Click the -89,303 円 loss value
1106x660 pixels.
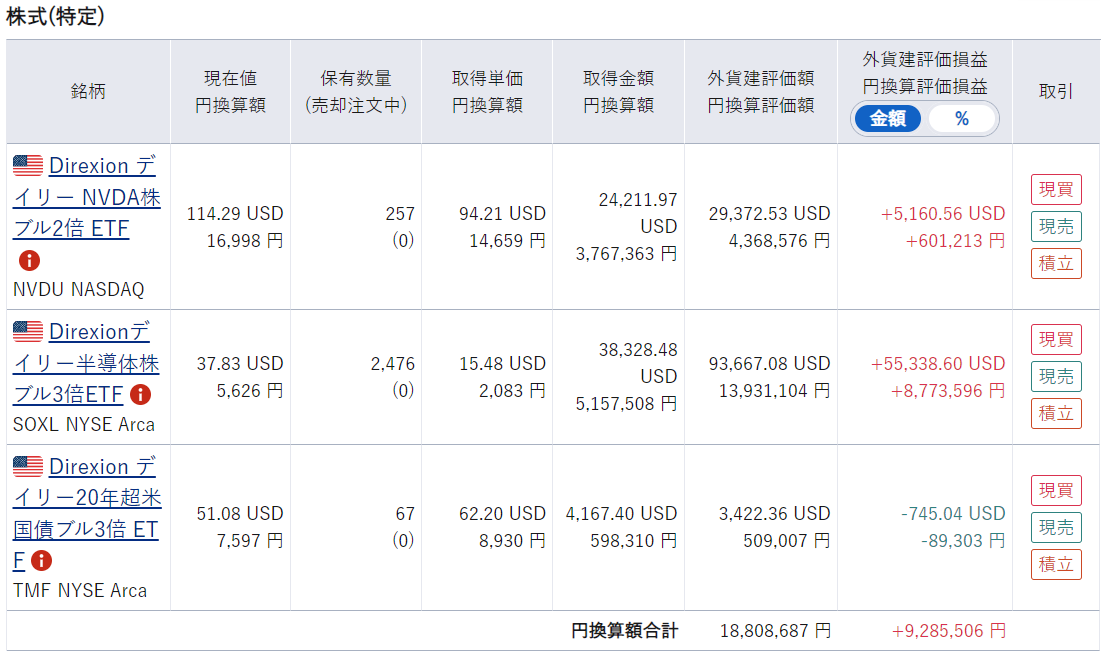coord(963,541)
